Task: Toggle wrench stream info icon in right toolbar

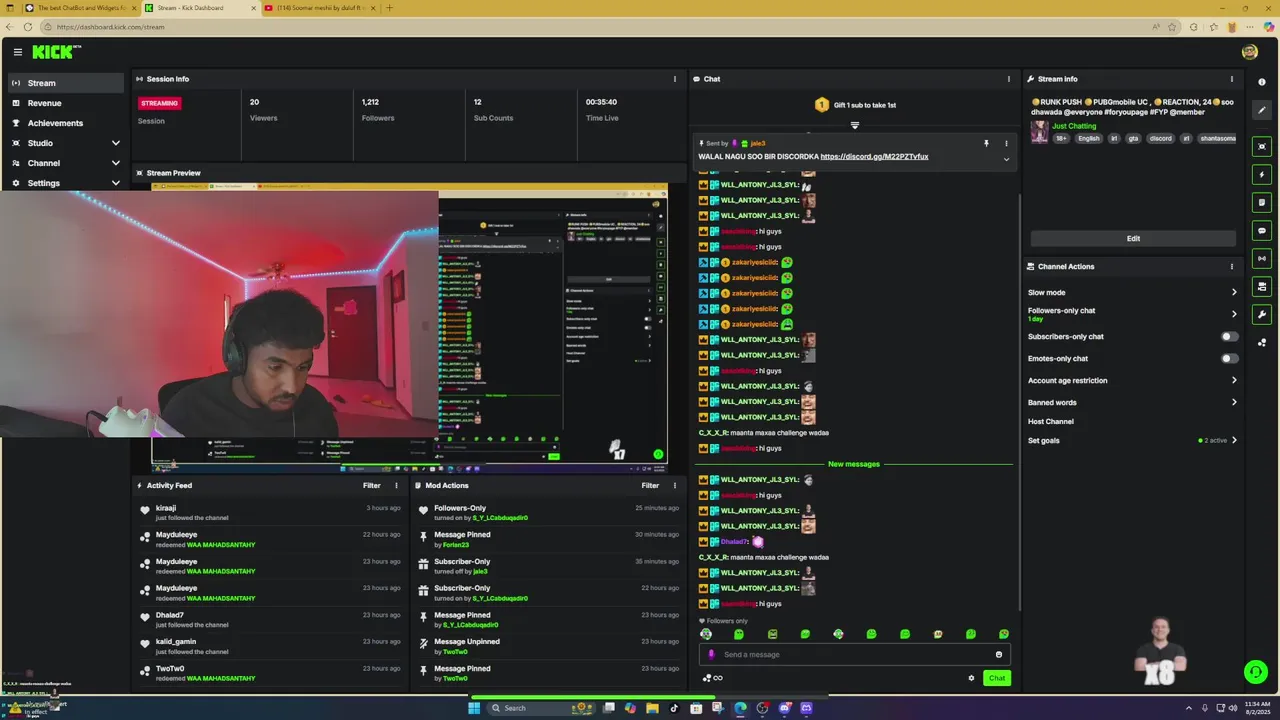Action: point(1262,315)
